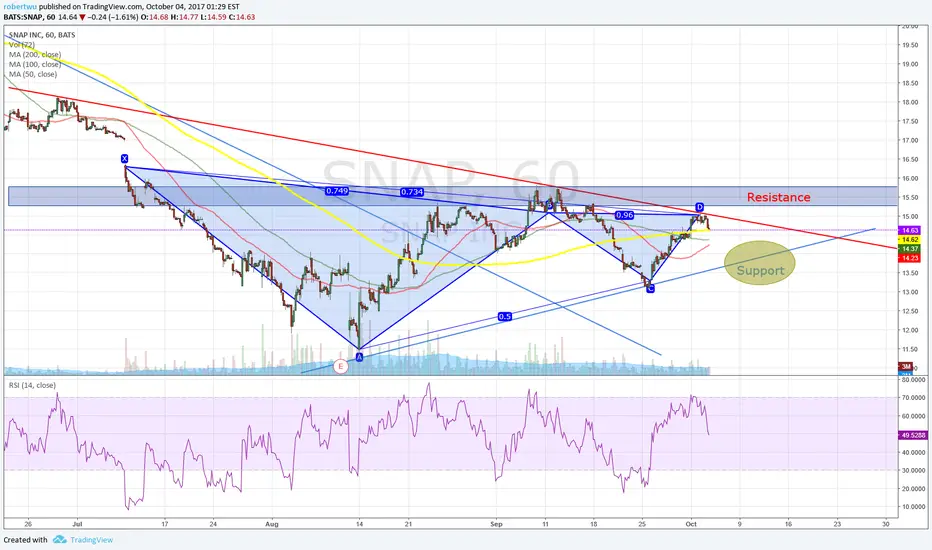Select the Support ellipse annotation
The image size is (932, 550).
[x=760, y=263]
